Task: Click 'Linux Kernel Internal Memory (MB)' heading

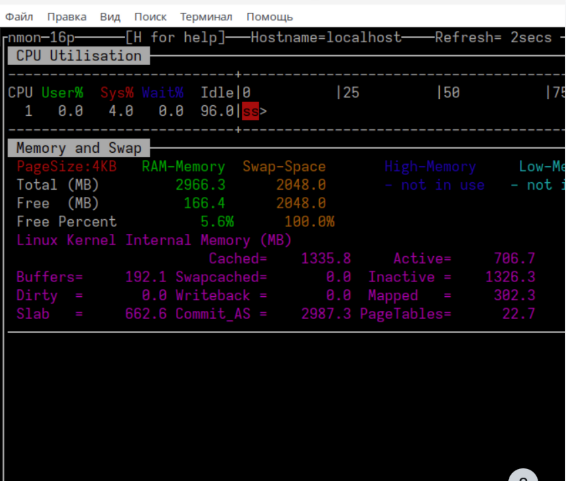Action: (x=154, y=240)
